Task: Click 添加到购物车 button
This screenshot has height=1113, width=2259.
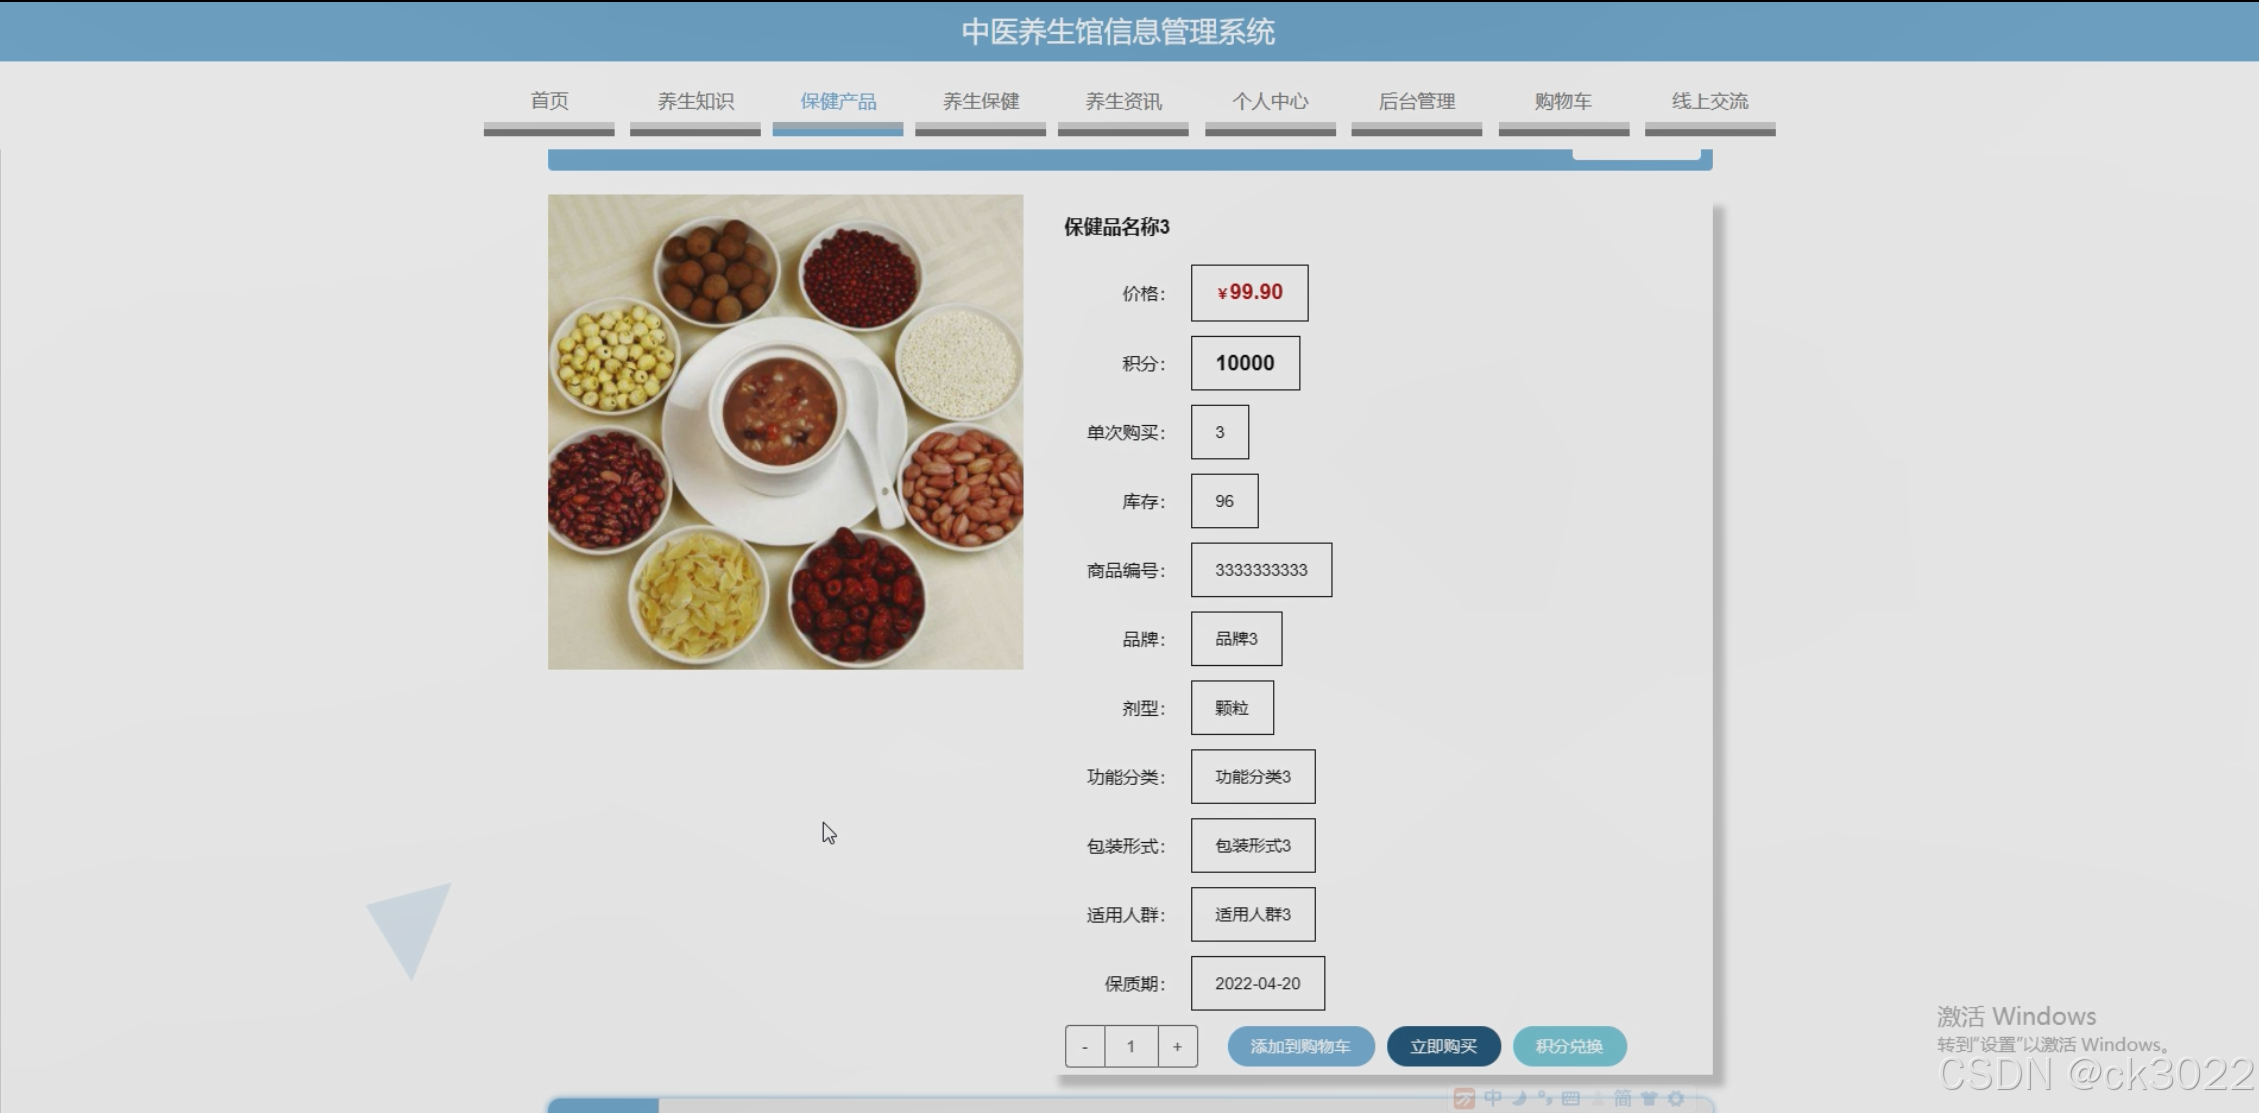Action: pyautogui.click(x=1300, y=1046)
